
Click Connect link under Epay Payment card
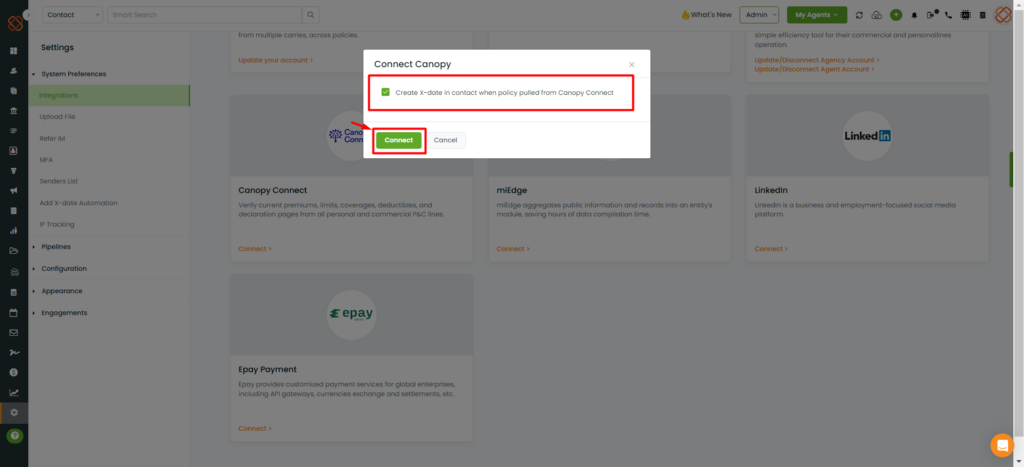255,428
